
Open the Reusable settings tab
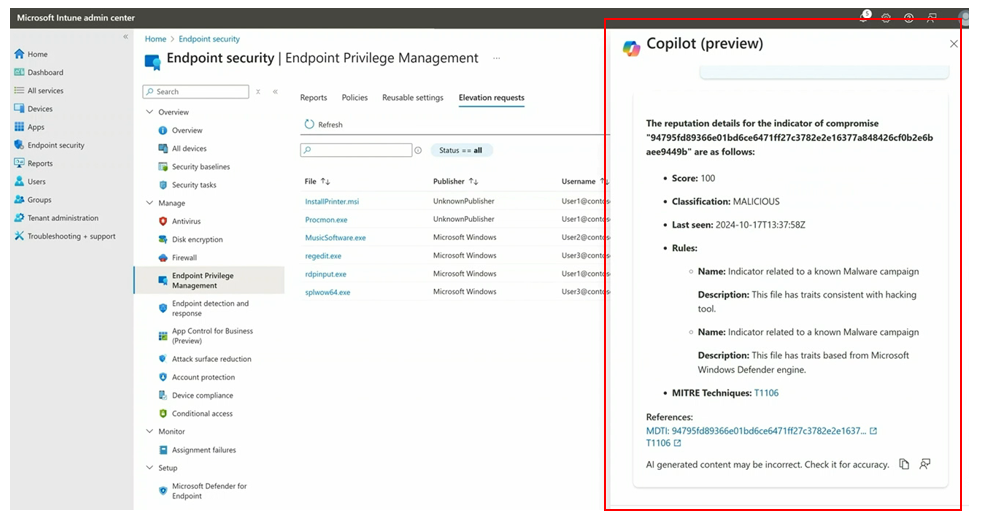point(412,98)
